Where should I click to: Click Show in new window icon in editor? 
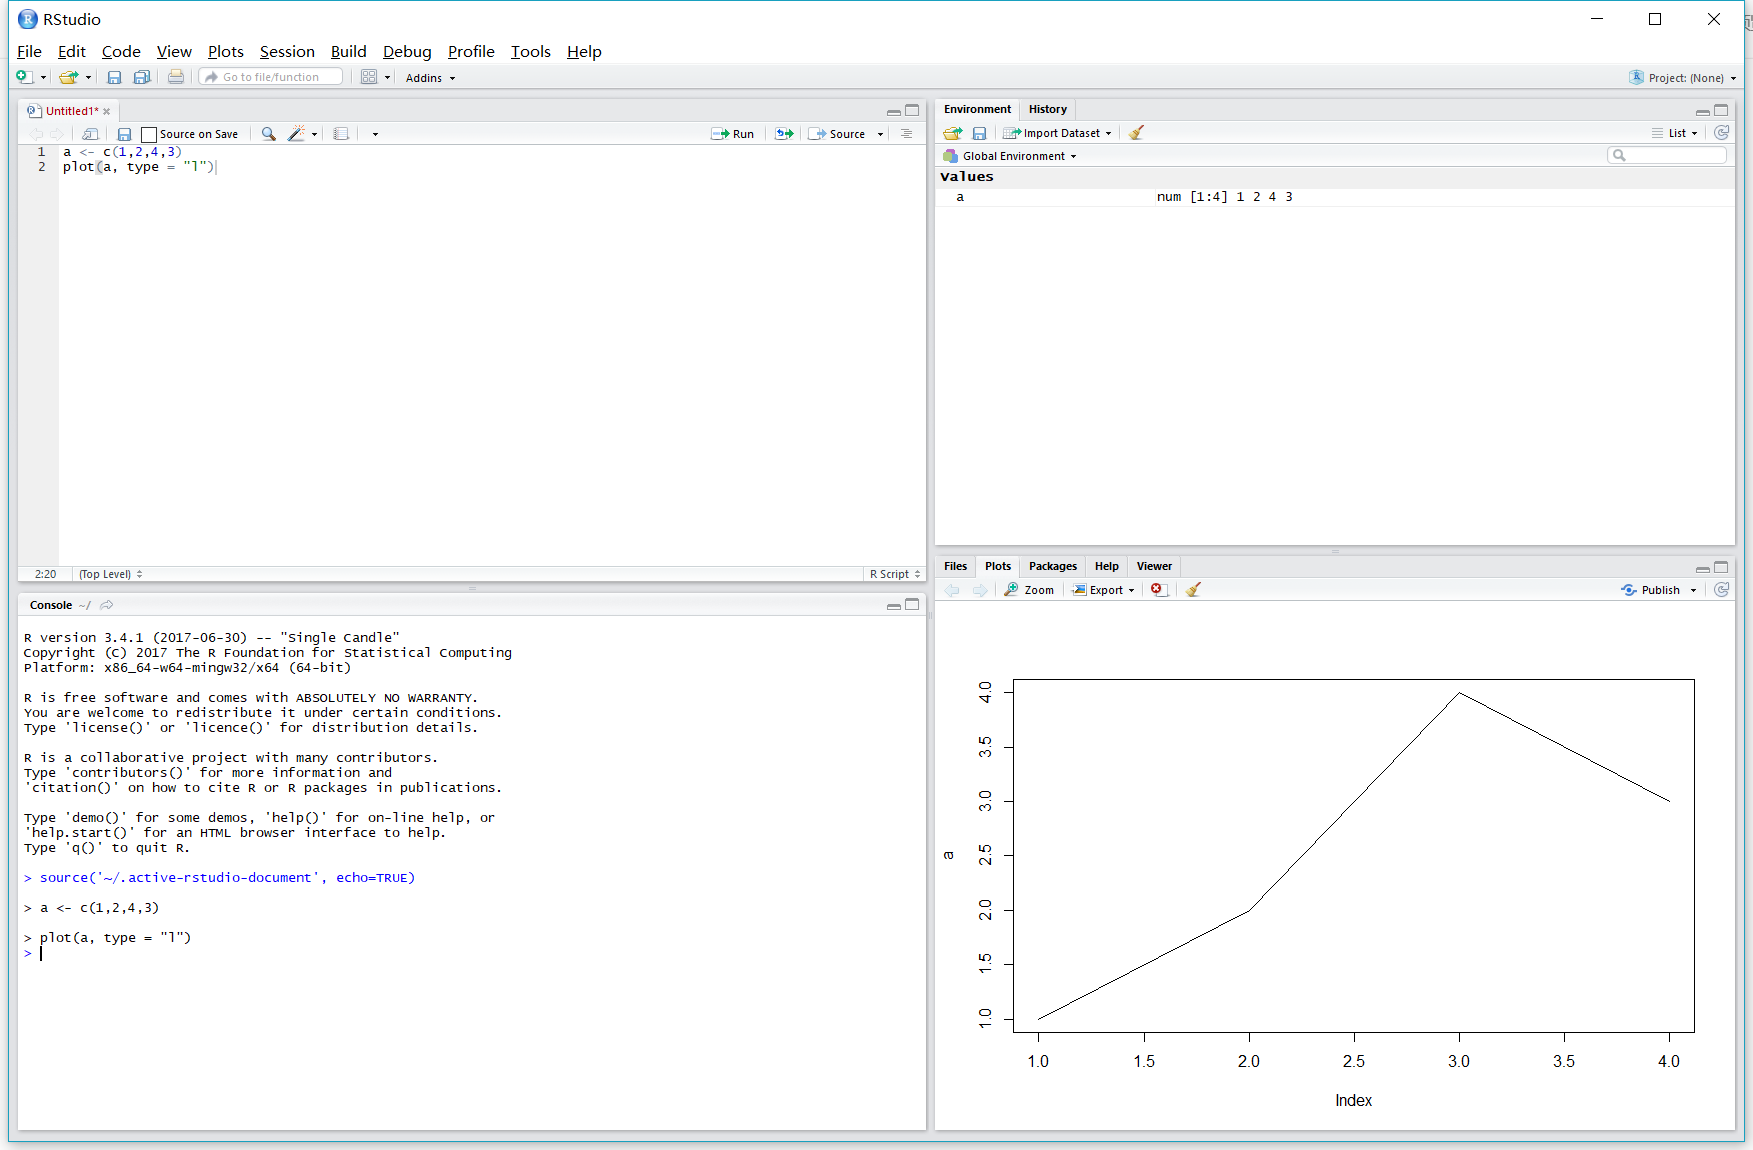(90, 134)
